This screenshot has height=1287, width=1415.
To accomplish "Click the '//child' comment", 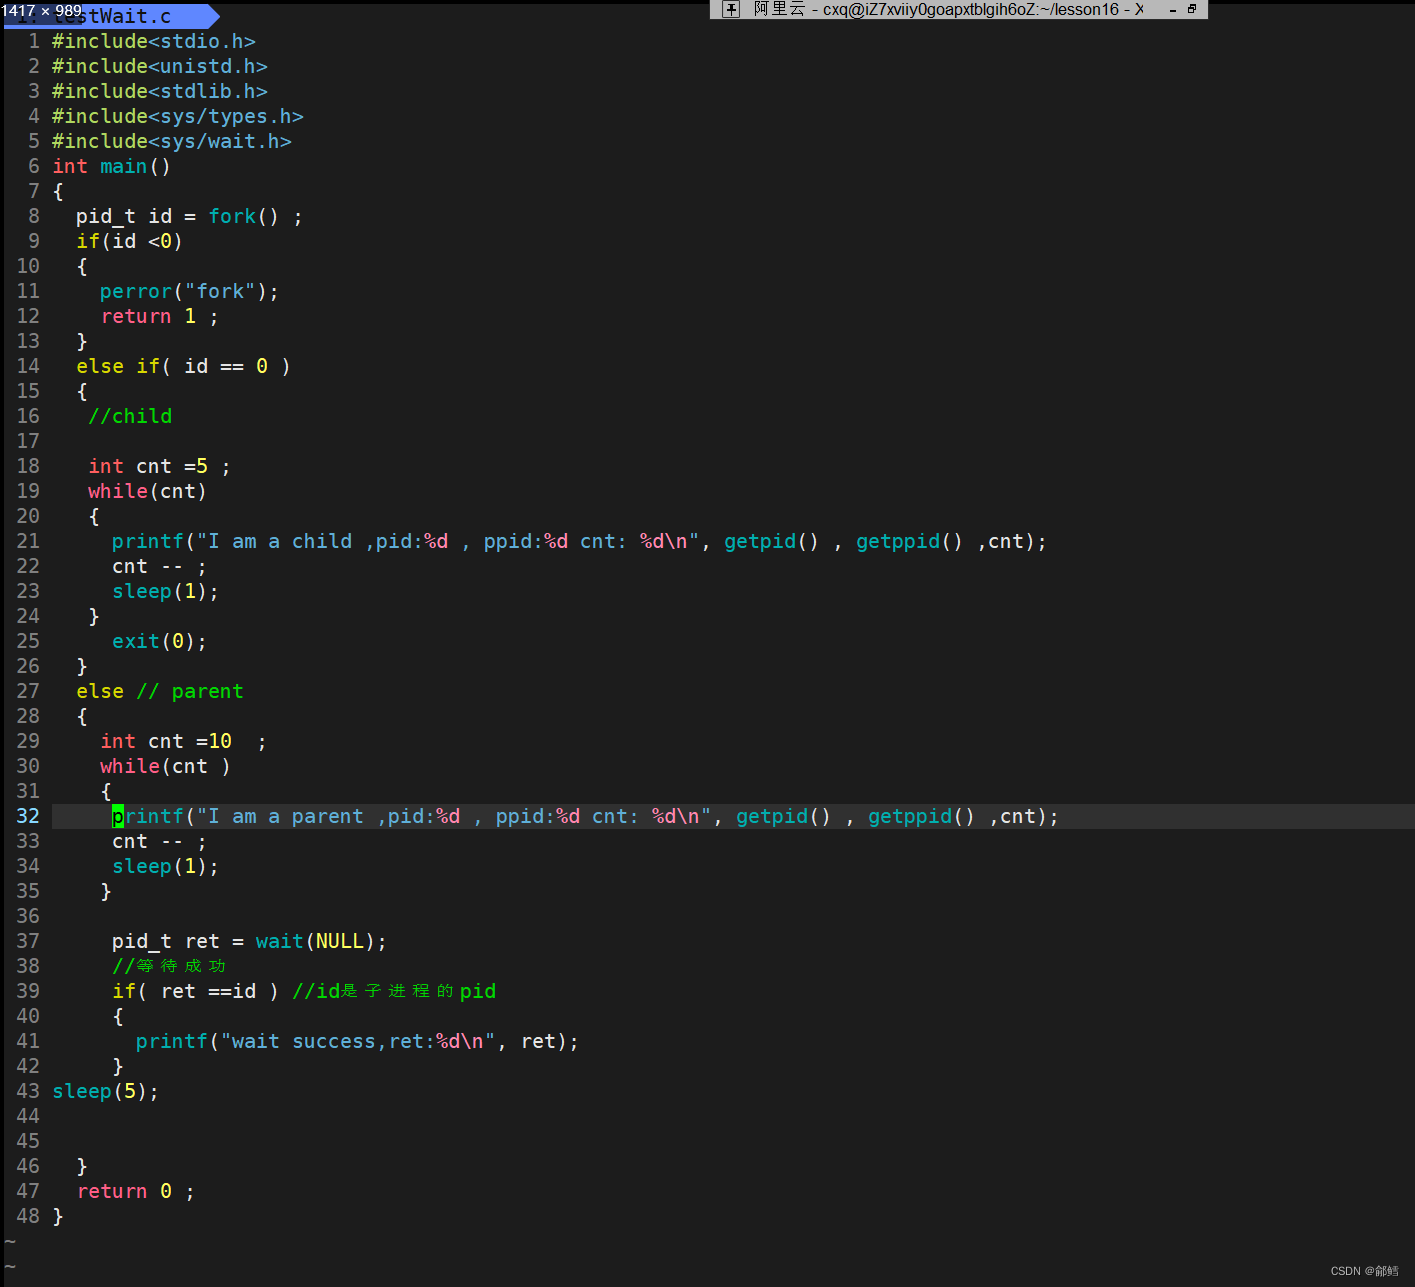I will pyautogui.click(x=130, y=416).
